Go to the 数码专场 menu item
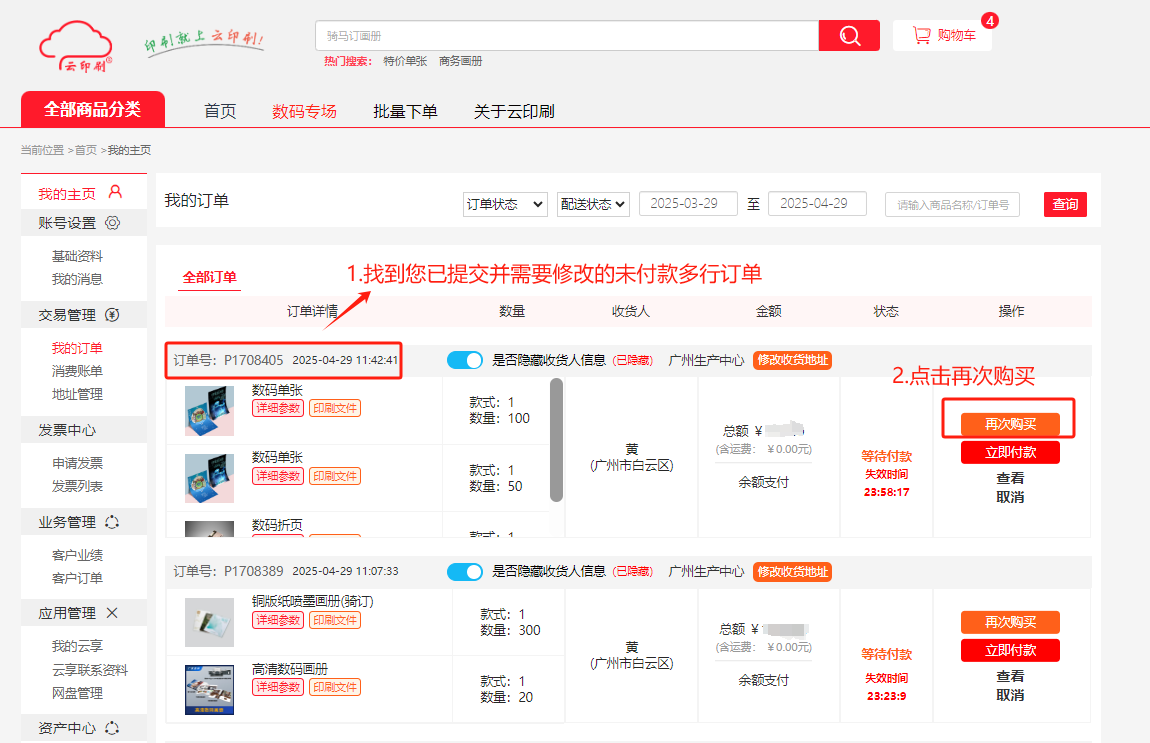This screenshot has height=743, width=1150. (304, 111)
